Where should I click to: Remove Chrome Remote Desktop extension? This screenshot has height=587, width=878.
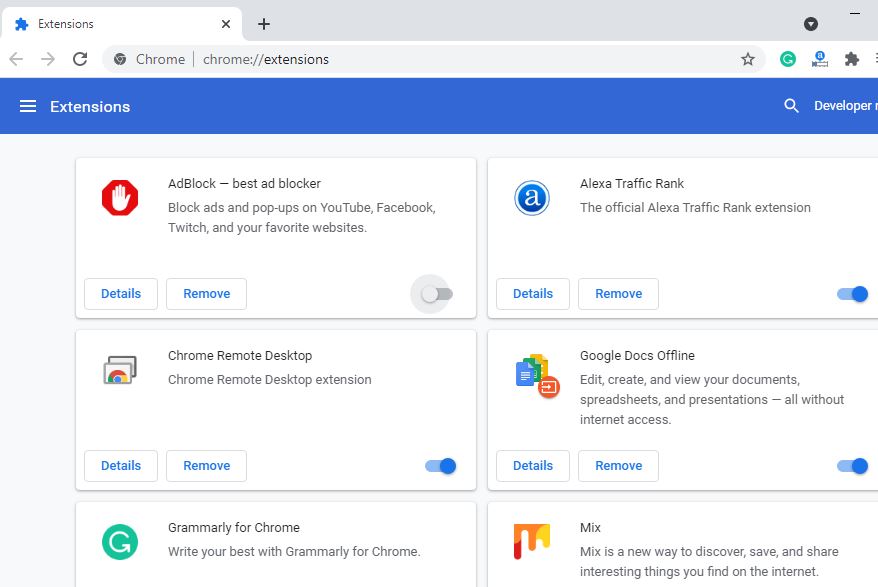207,465
